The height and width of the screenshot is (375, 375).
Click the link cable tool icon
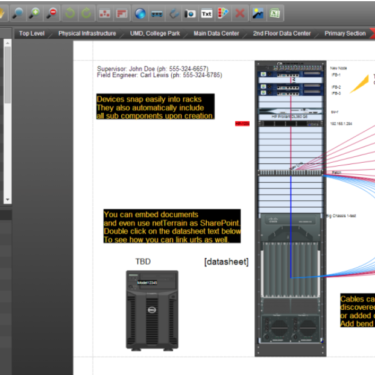pos(173,13)
